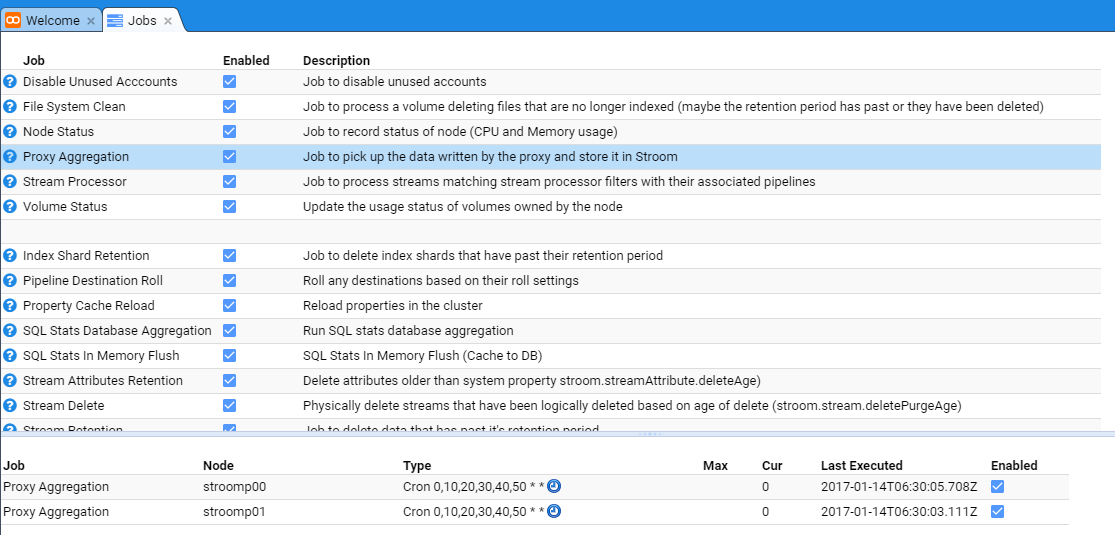Close the Welcome tab

[91, 21]
